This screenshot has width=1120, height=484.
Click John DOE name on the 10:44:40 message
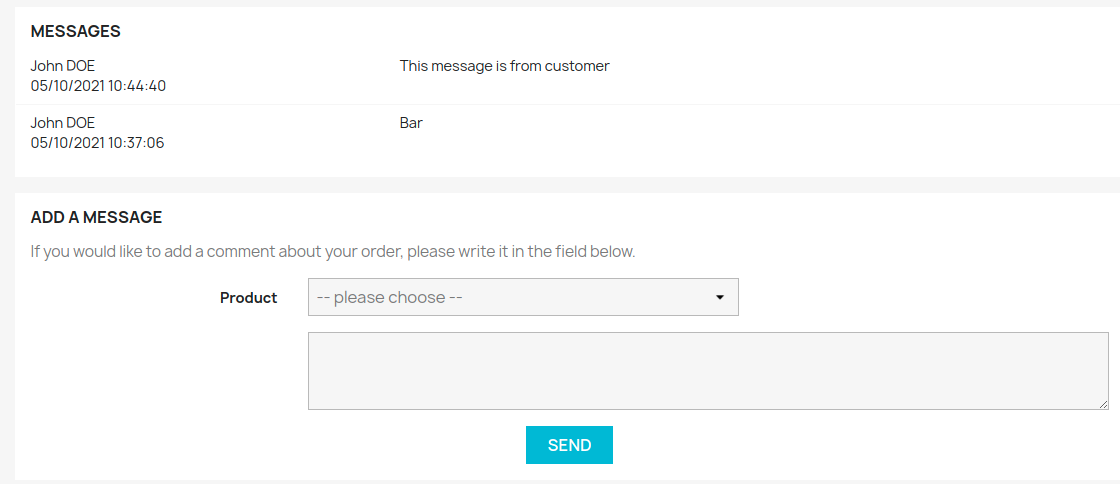[63, 66]
